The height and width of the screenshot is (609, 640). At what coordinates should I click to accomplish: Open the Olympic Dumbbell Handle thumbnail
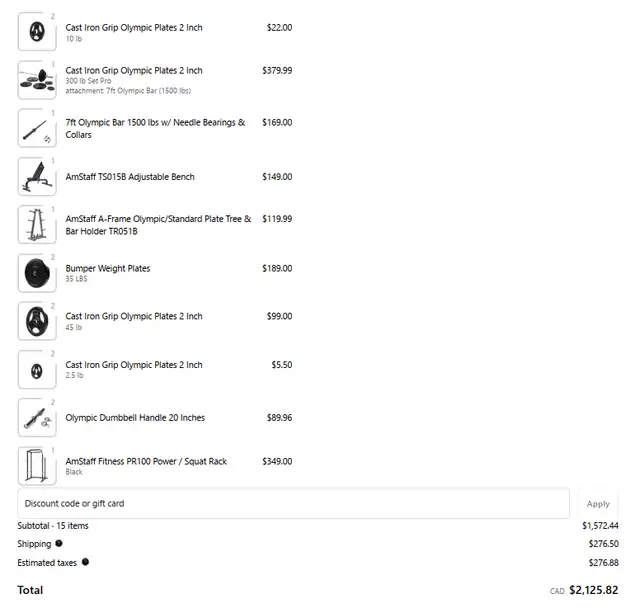(x=37, y=418)
